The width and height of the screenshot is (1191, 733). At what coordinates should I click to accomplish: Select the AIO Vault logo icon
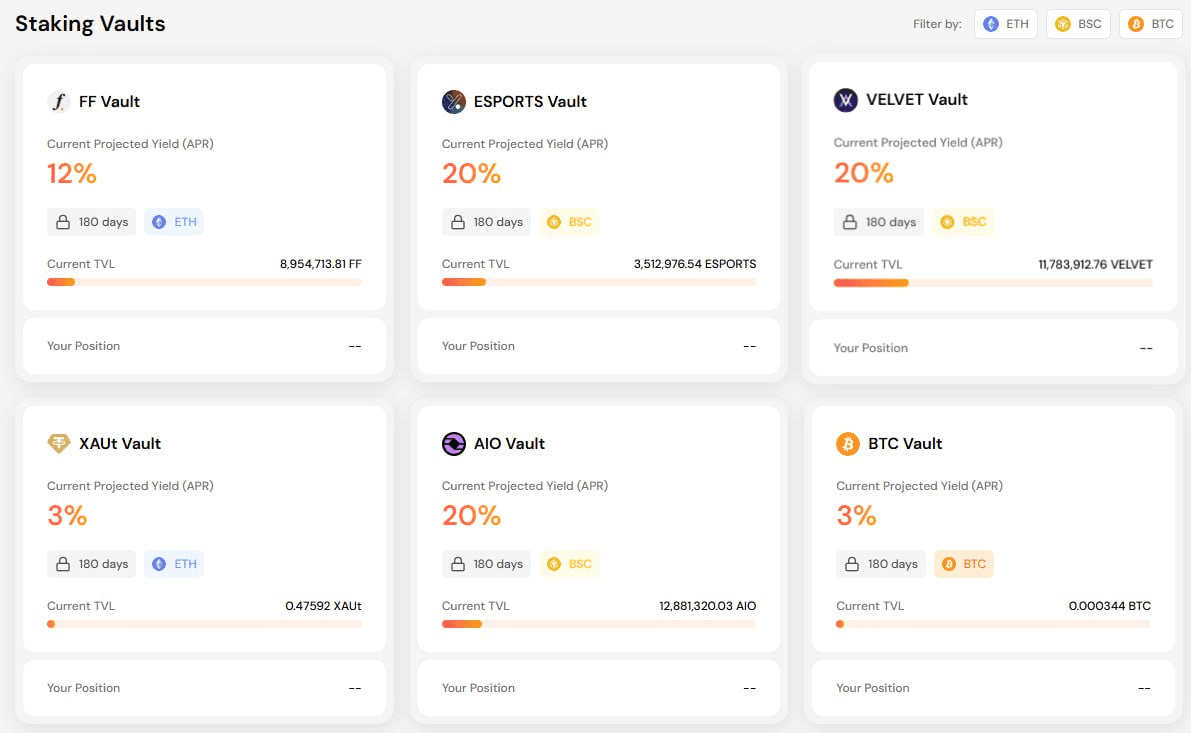tap(453, 443)
